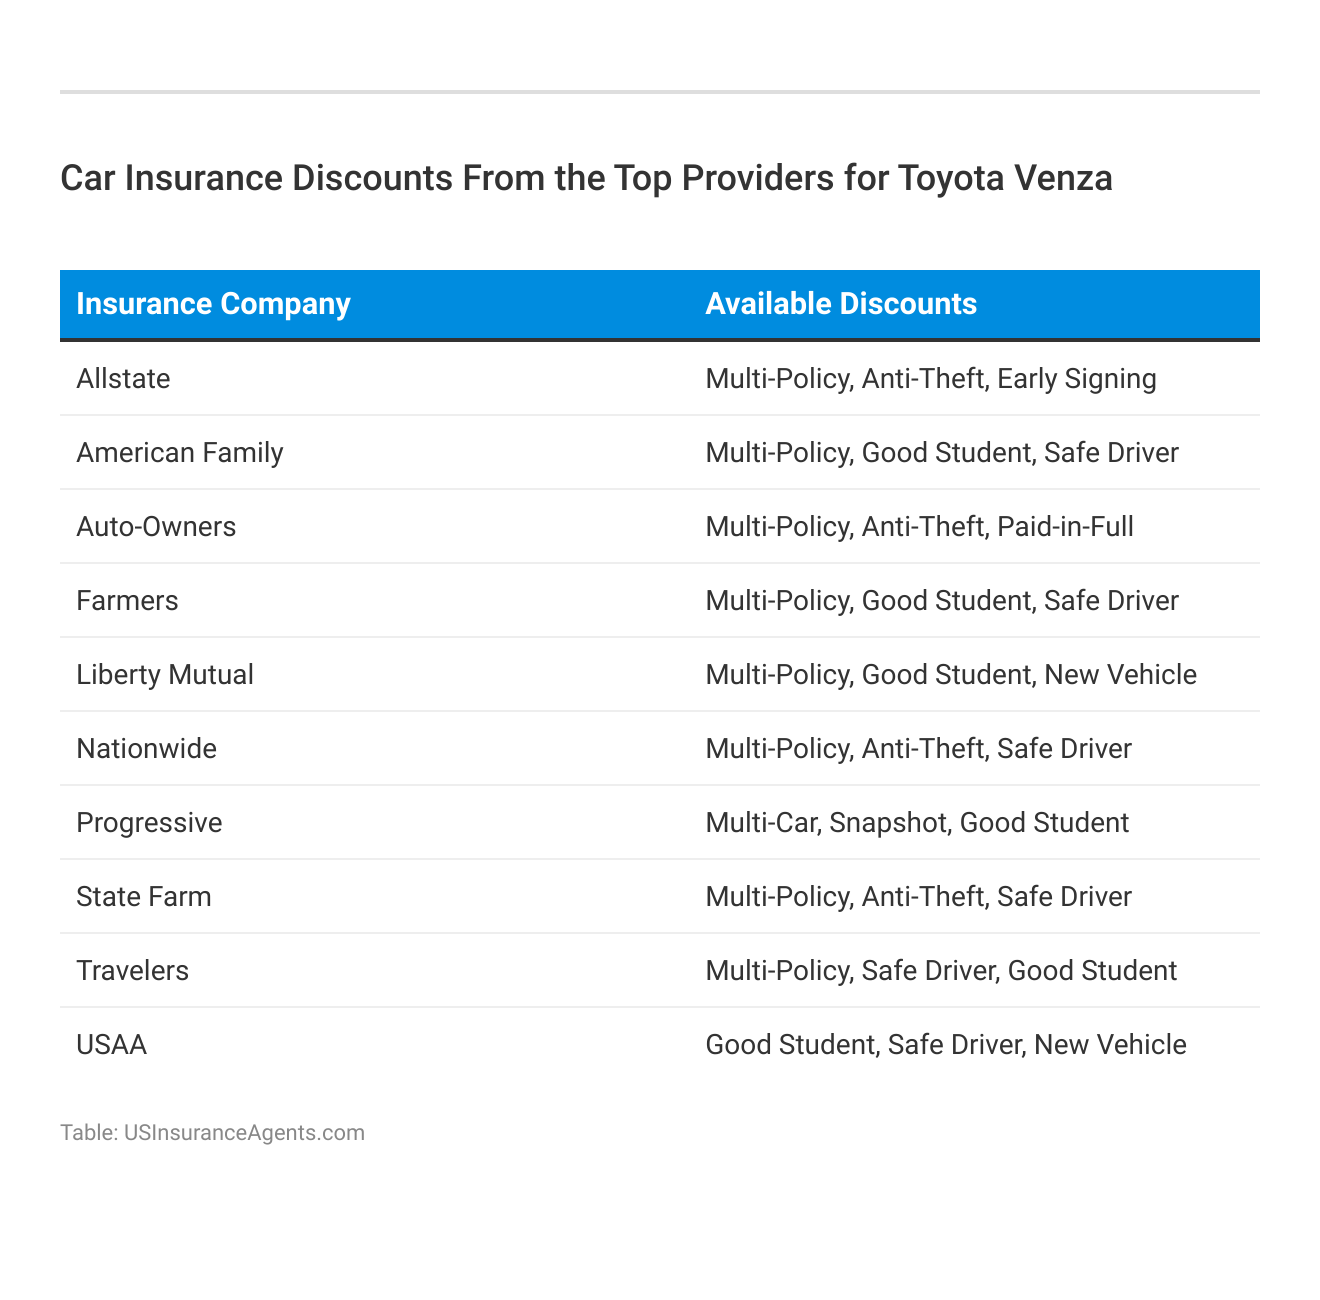Select the Farmers company cell

click(x=127, y=601)
